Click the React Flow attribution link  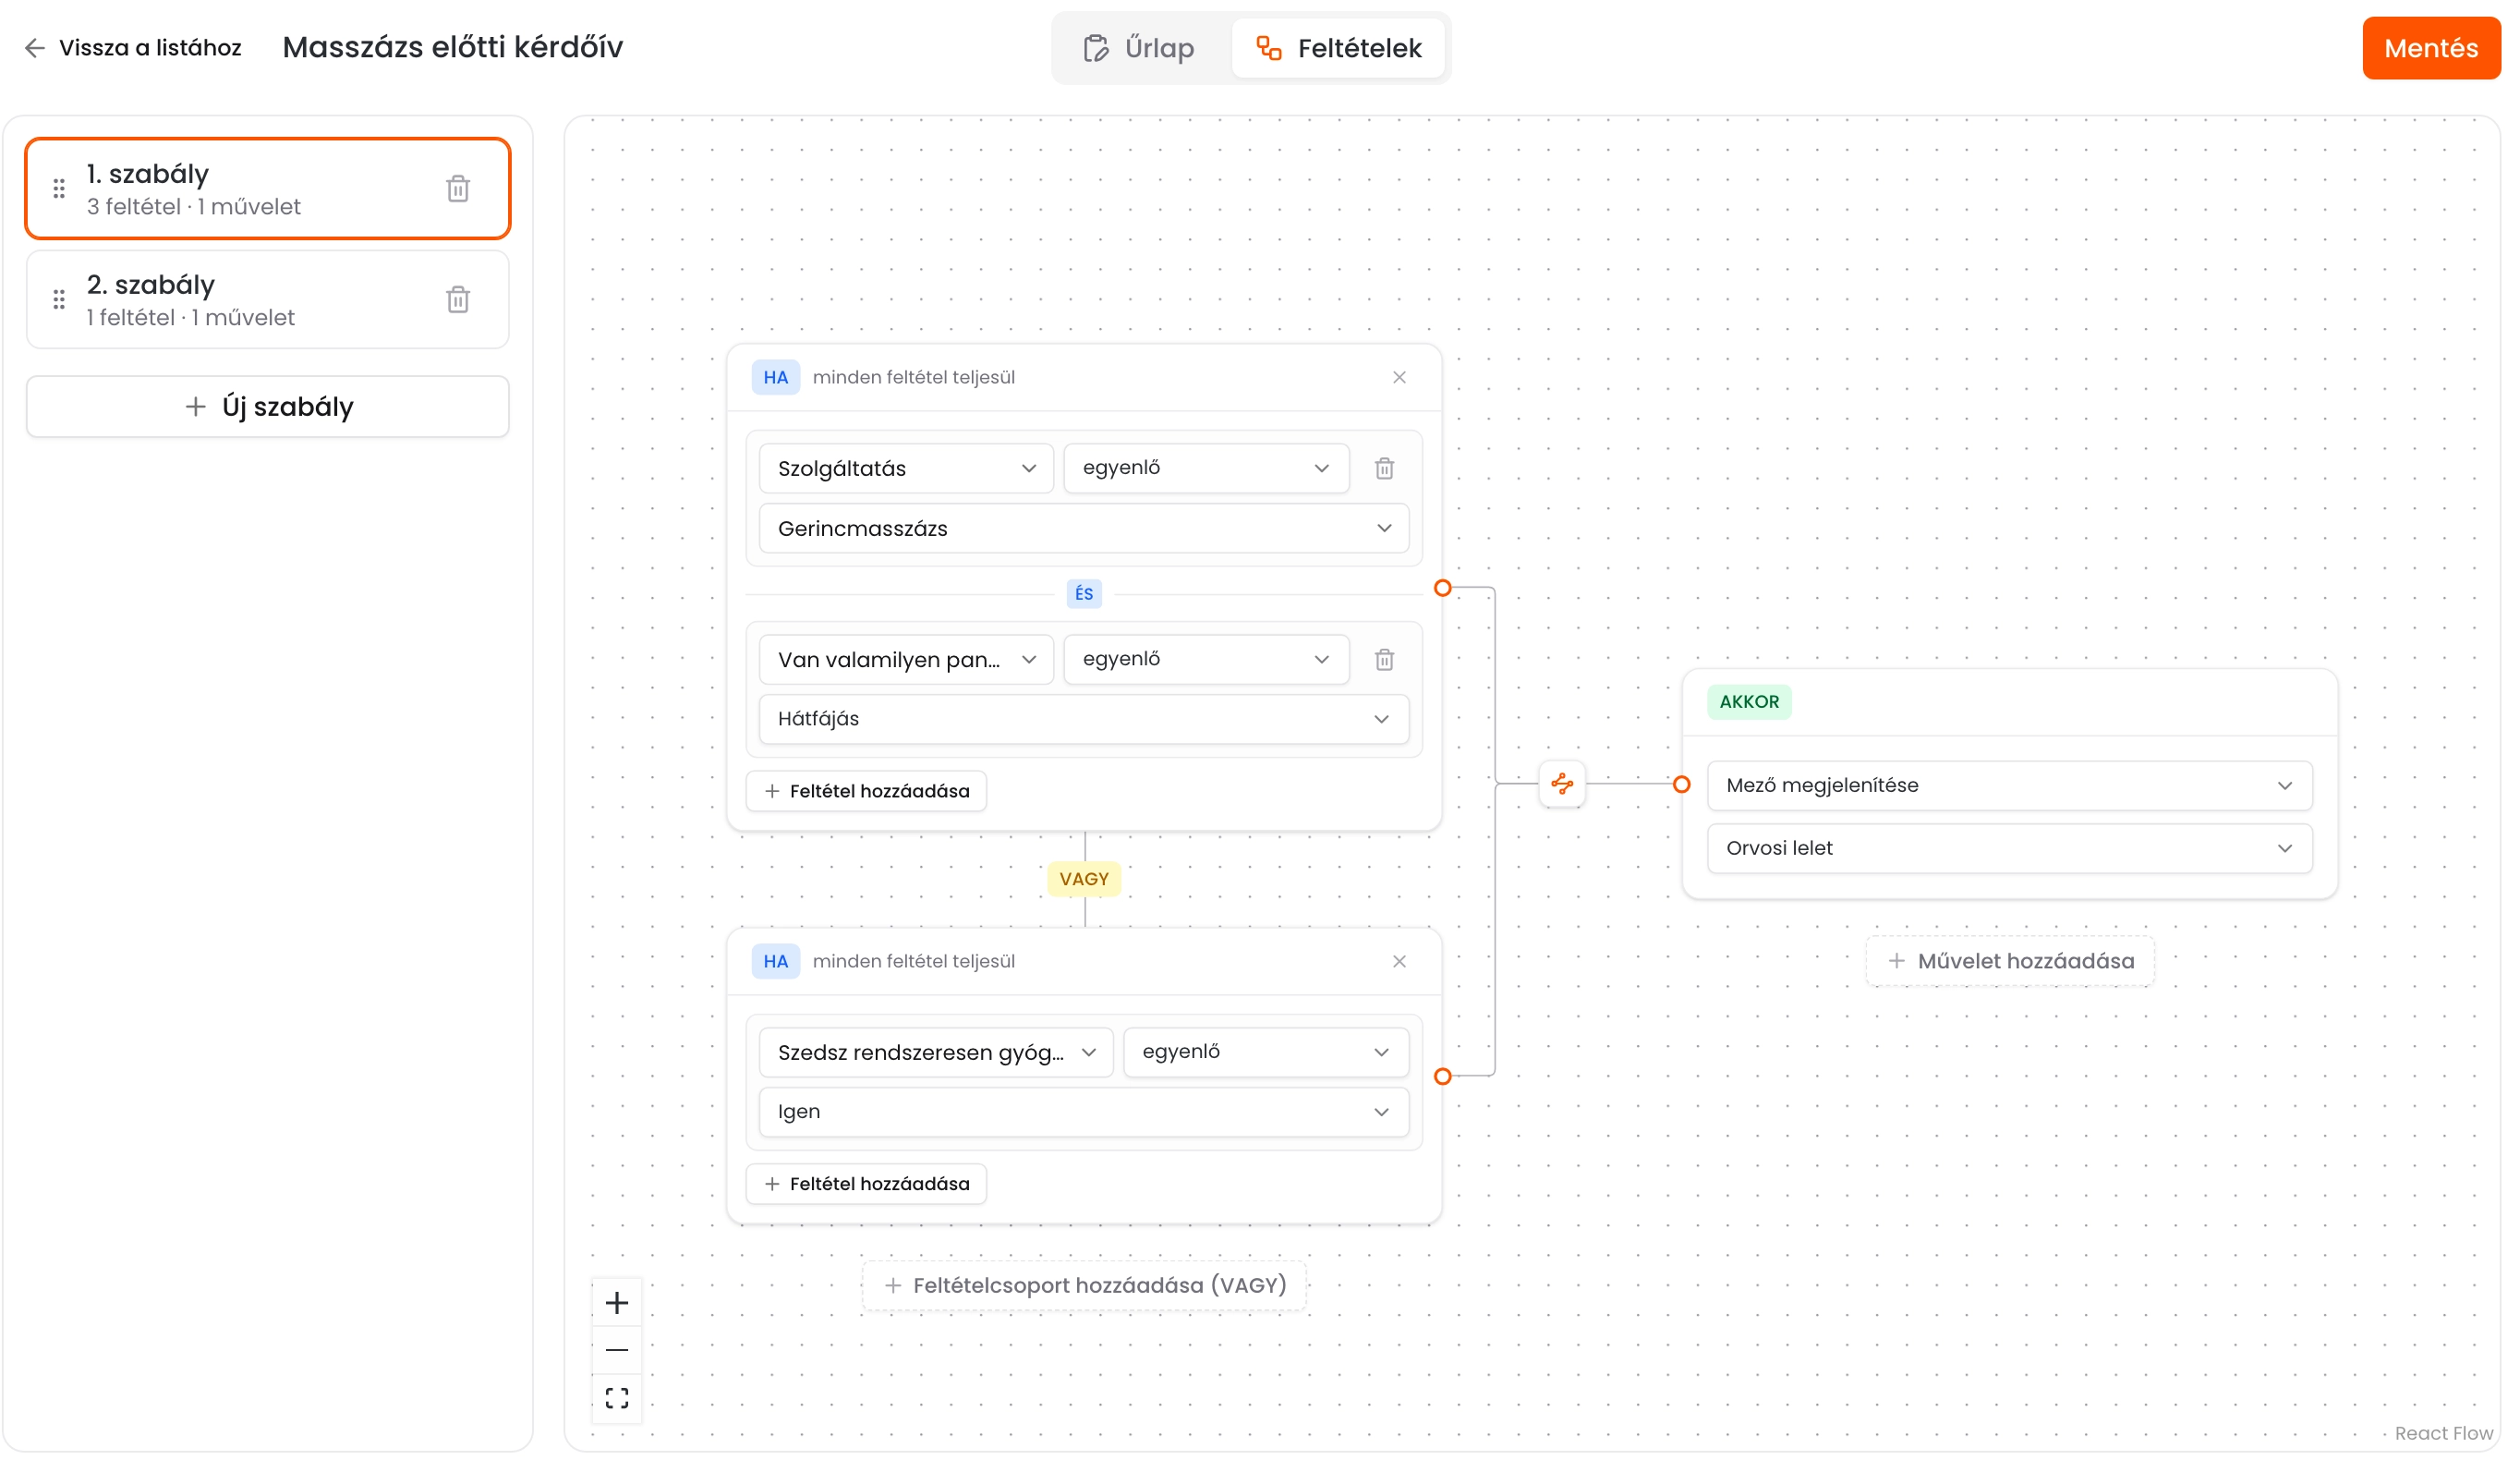[2443, 1433]
